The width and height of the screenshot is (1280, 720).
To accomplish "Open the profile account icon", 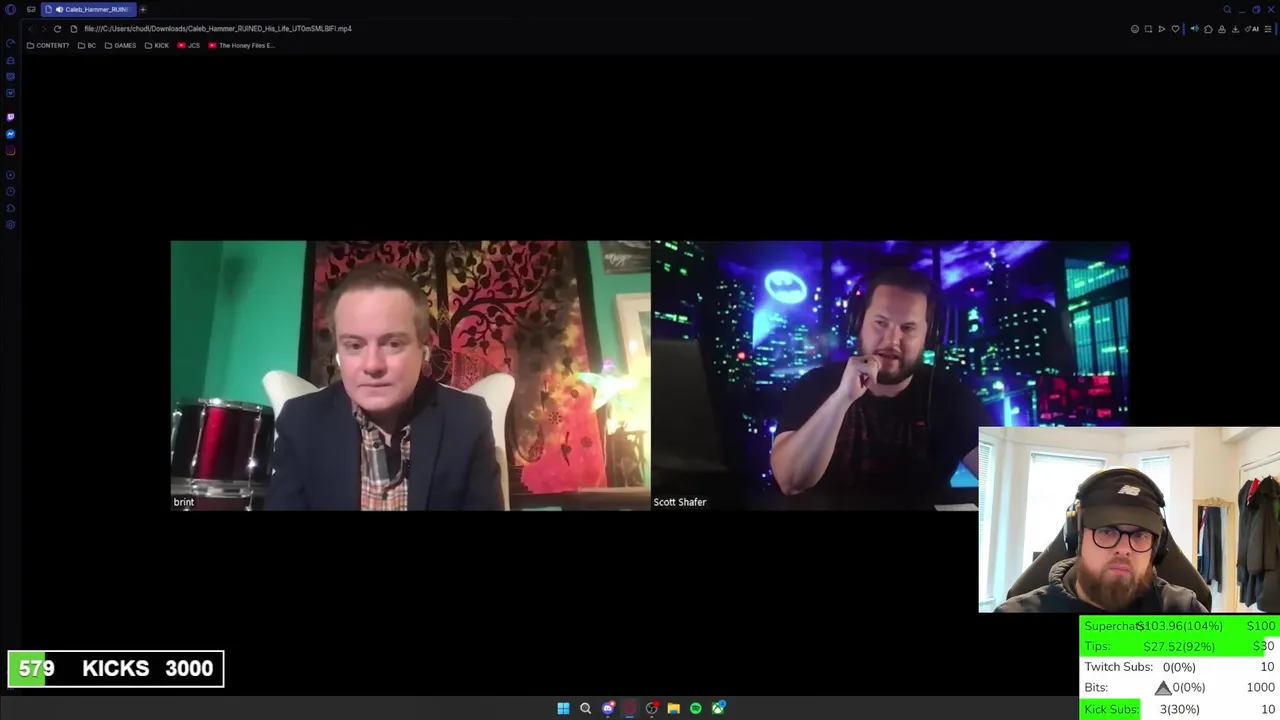I will pos(1221,29).
